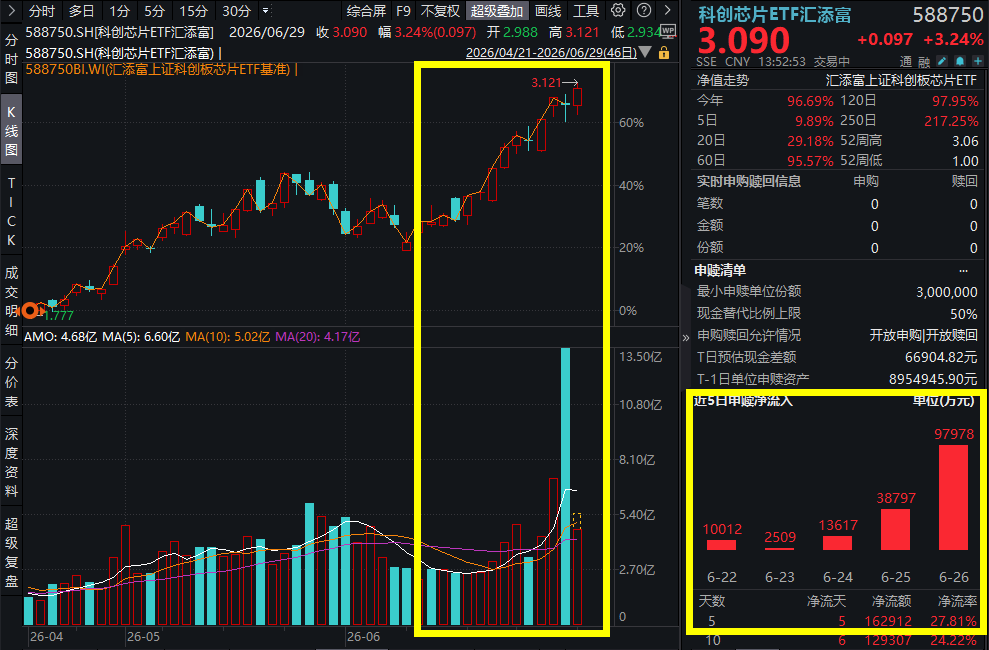Open more options in 申赎清单 header
Viewport: 989px width, 650px height.
coord(963,270)
